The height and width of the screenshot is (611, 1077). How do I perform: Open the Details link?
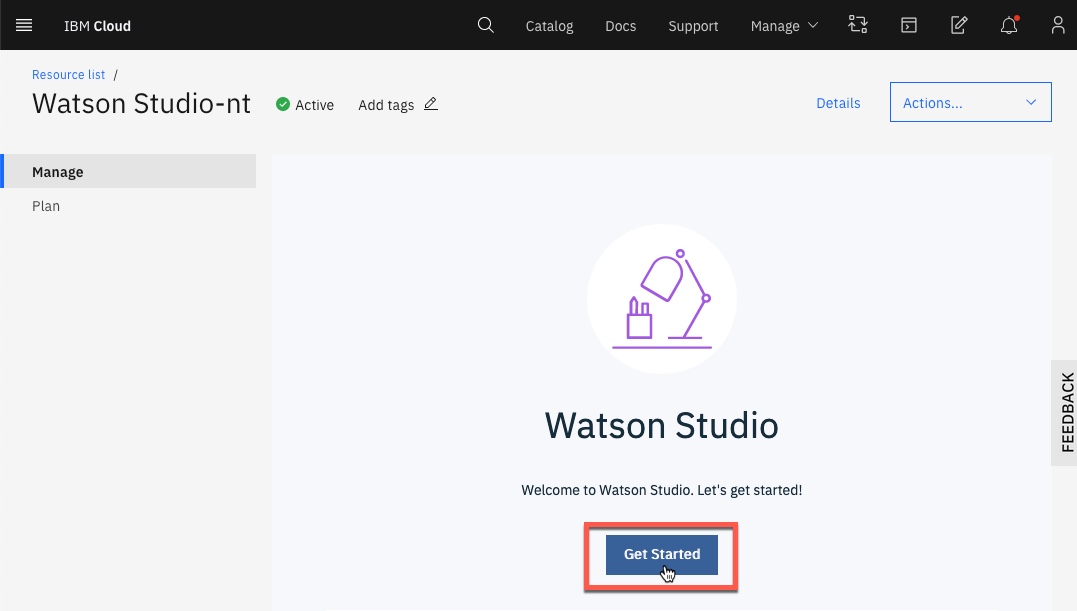838,103
